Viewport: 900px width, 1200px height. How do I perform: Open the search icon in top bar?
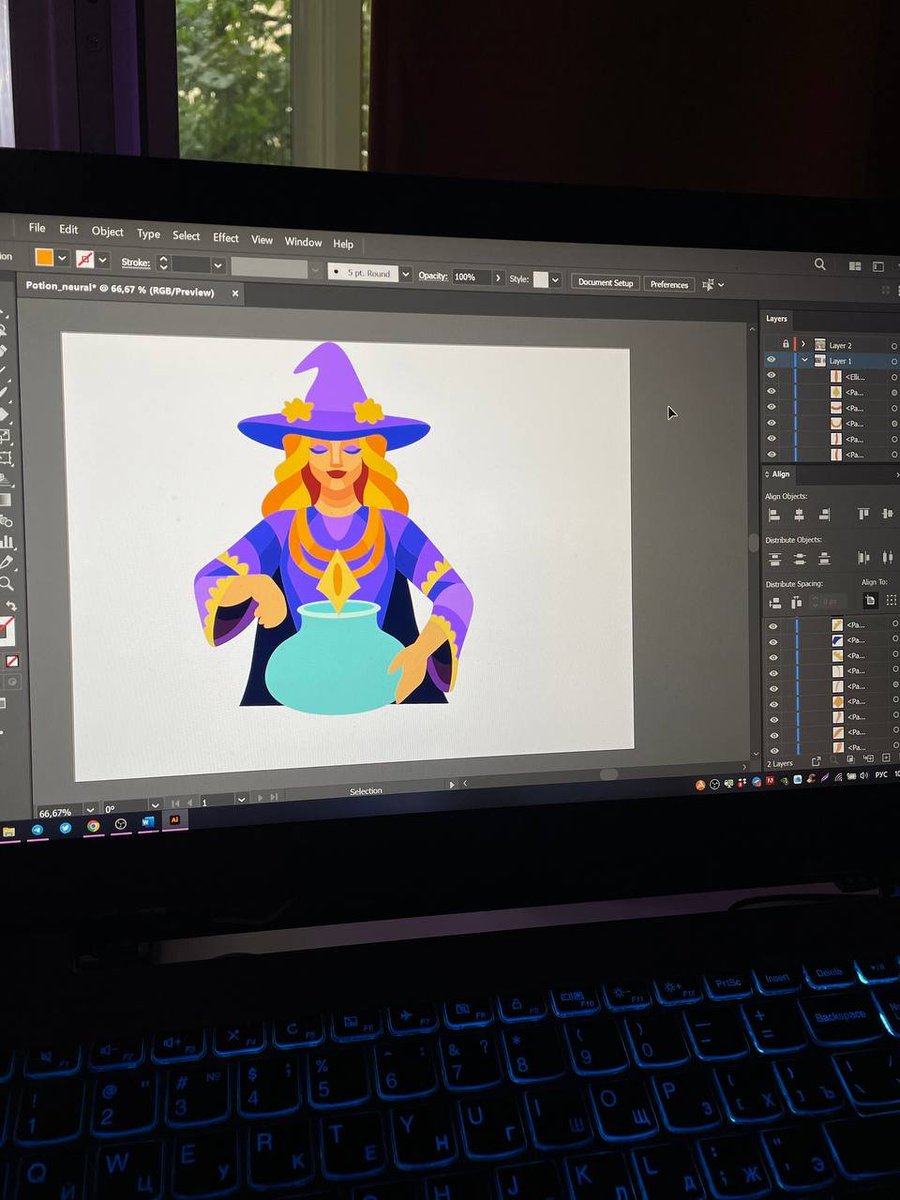coord(820,264)
